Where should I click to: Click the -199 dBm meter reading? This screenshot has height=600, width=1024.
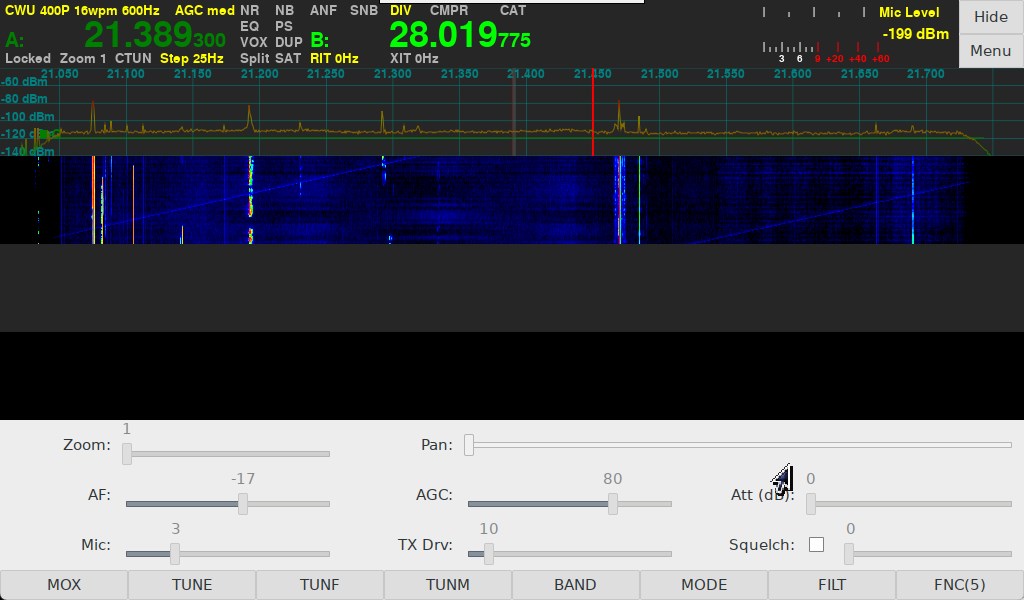coord(916,34)
